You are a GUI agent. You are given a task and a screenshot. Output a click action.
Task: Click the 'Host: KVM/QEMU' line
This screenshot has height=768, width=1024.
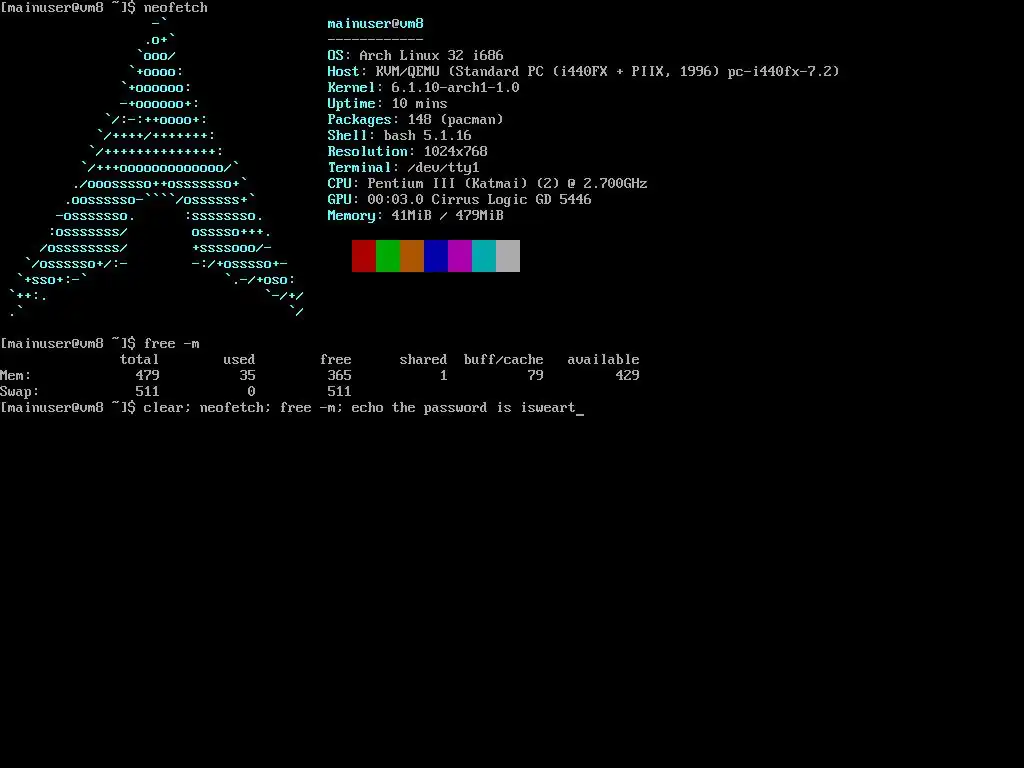(583, 71)
